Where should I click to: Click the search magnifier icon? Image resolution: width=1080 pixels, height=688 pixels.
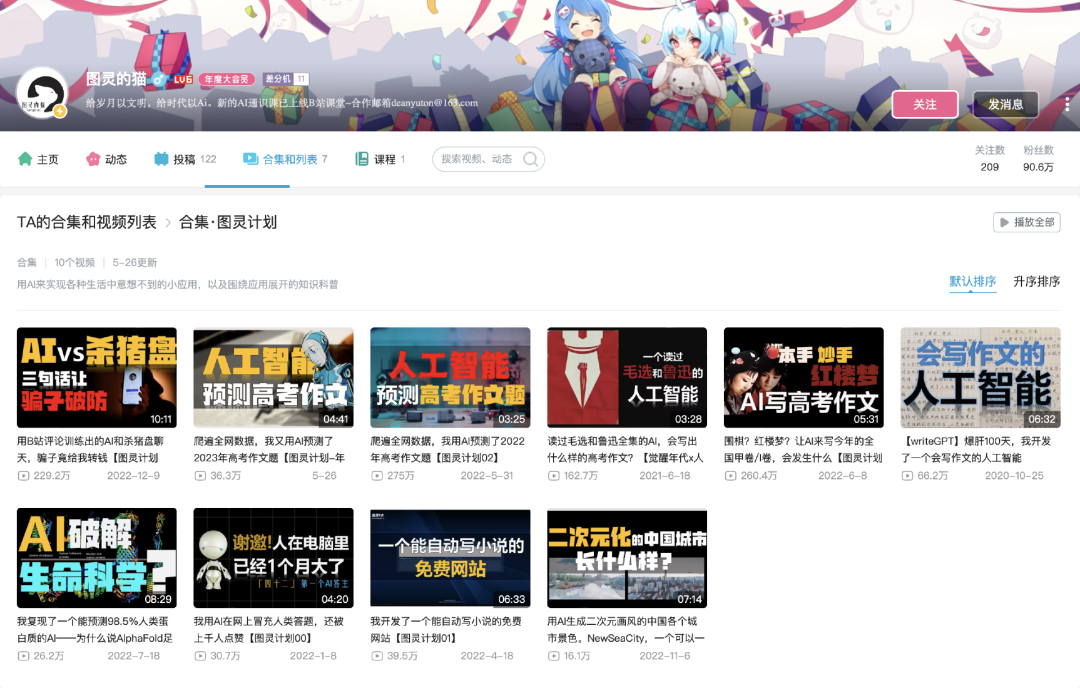coord(530,159)
